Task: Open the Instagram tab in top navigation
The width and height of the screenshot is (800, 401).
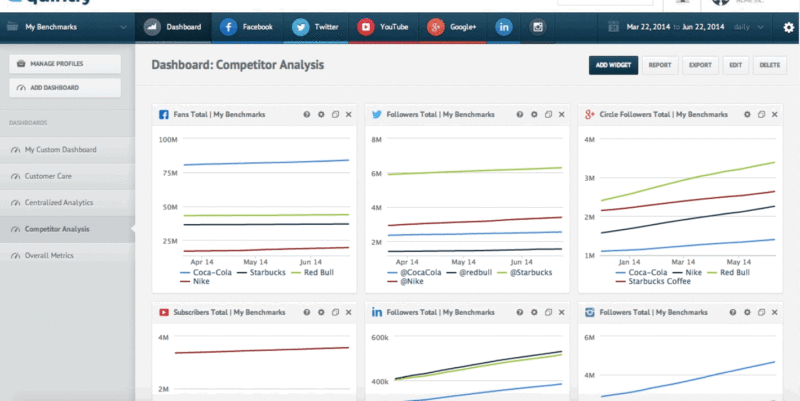Action: pos(537,27)
